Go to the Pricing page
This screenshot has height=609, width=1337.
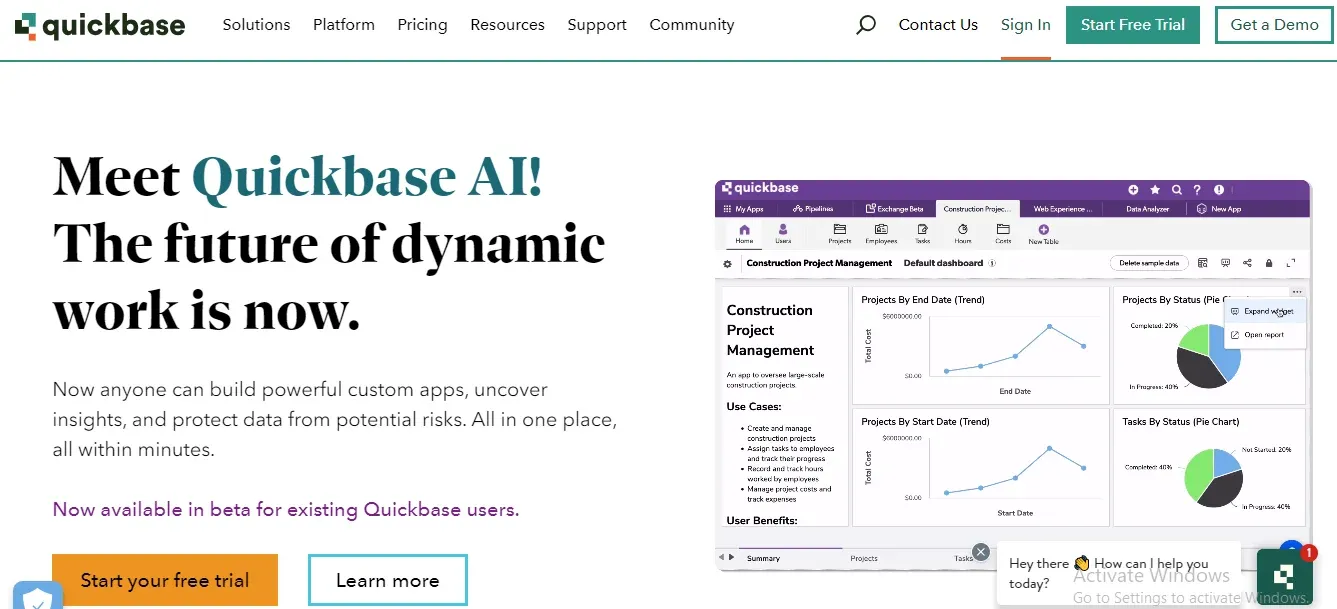(x=422, y=25)
